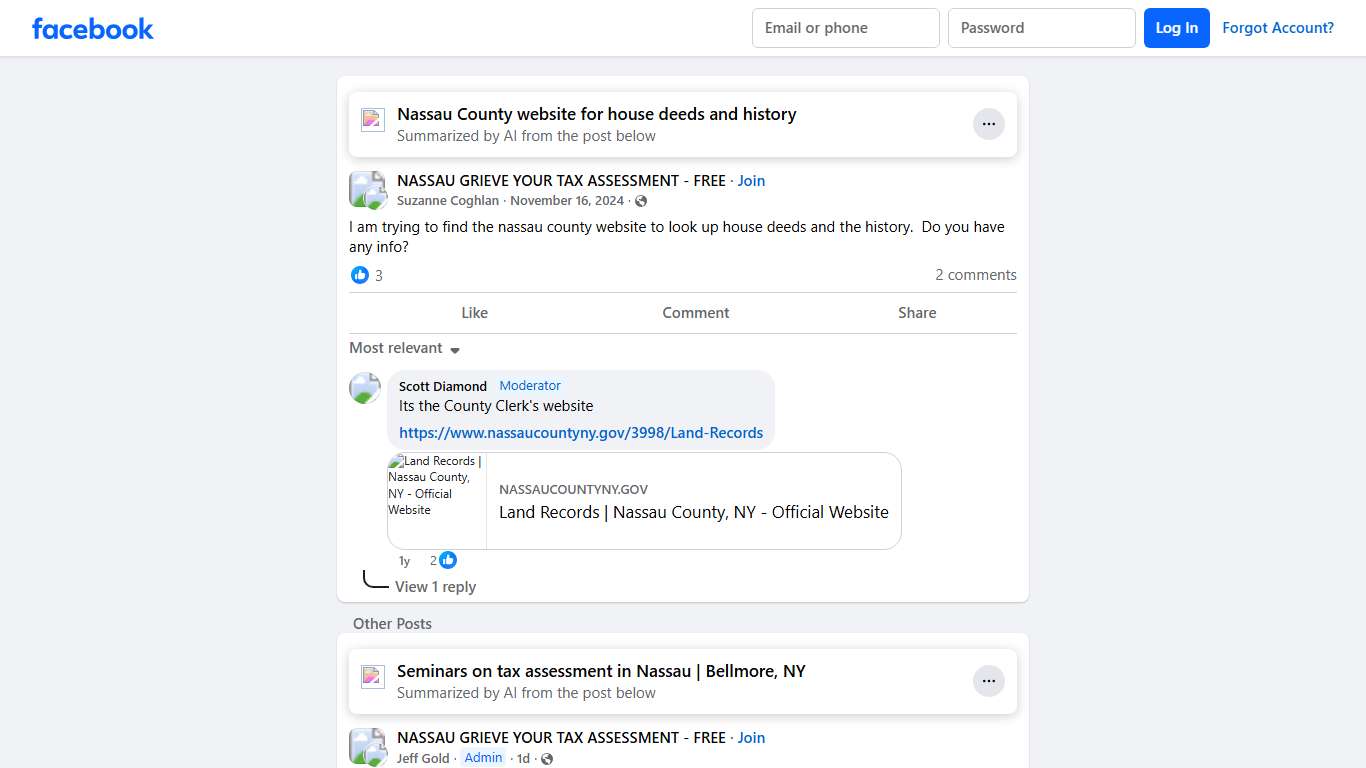This screenshot has height=768, width=1366.
Task: Click the Email or phone input field
Action: [845, 28]
